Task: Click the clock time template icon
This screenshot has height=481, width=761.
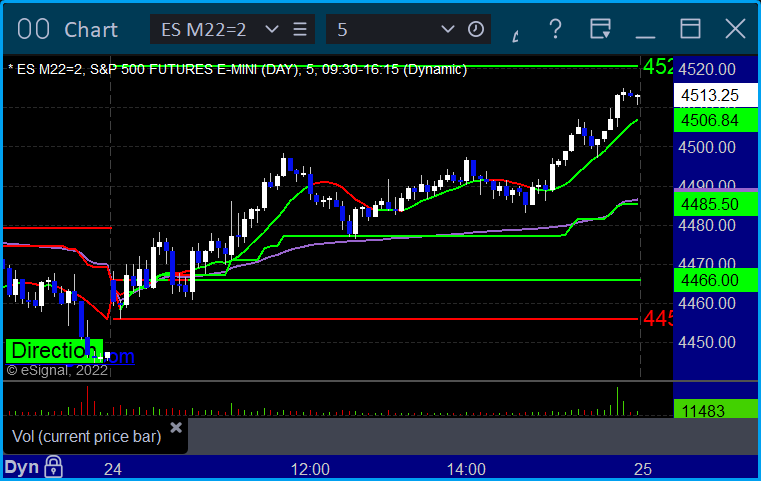Action: [x=476, y=29]
